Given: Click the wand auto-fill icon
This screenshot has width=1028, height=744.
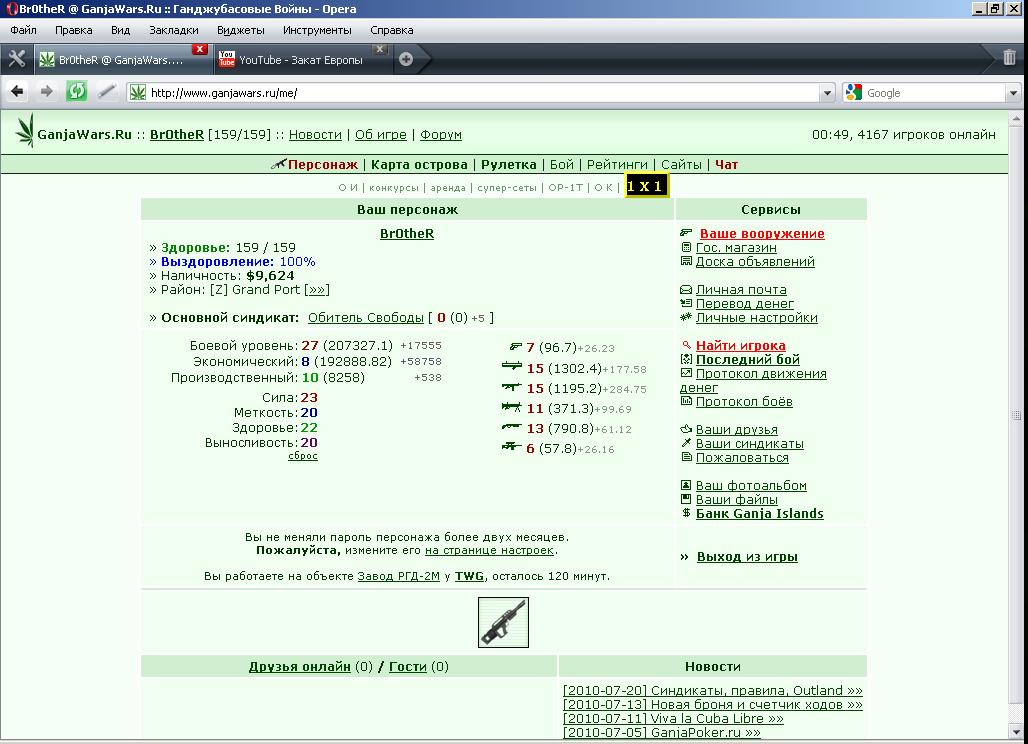Looking at the screenshot, I should 106,92.
